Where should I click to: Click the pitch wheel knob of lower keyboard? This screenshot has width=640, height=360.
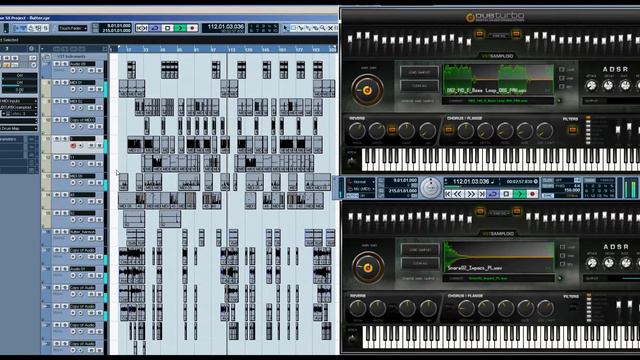pos(352,339)
